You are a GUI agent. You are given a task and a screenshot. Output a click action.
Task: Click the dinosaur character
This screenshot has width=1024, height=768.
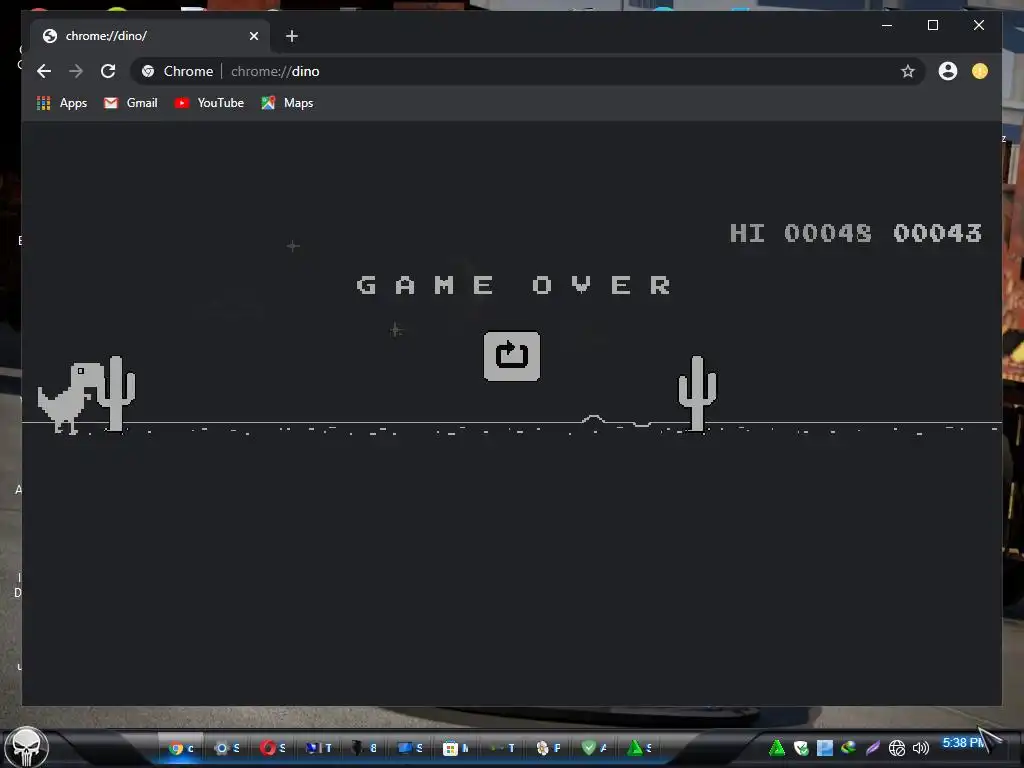point(70,398)
